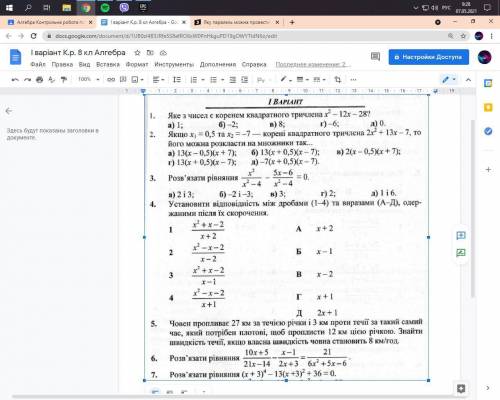Open comment history icon near share button
The height and width of the screenshot is (400, 500).
pos(375,57)
